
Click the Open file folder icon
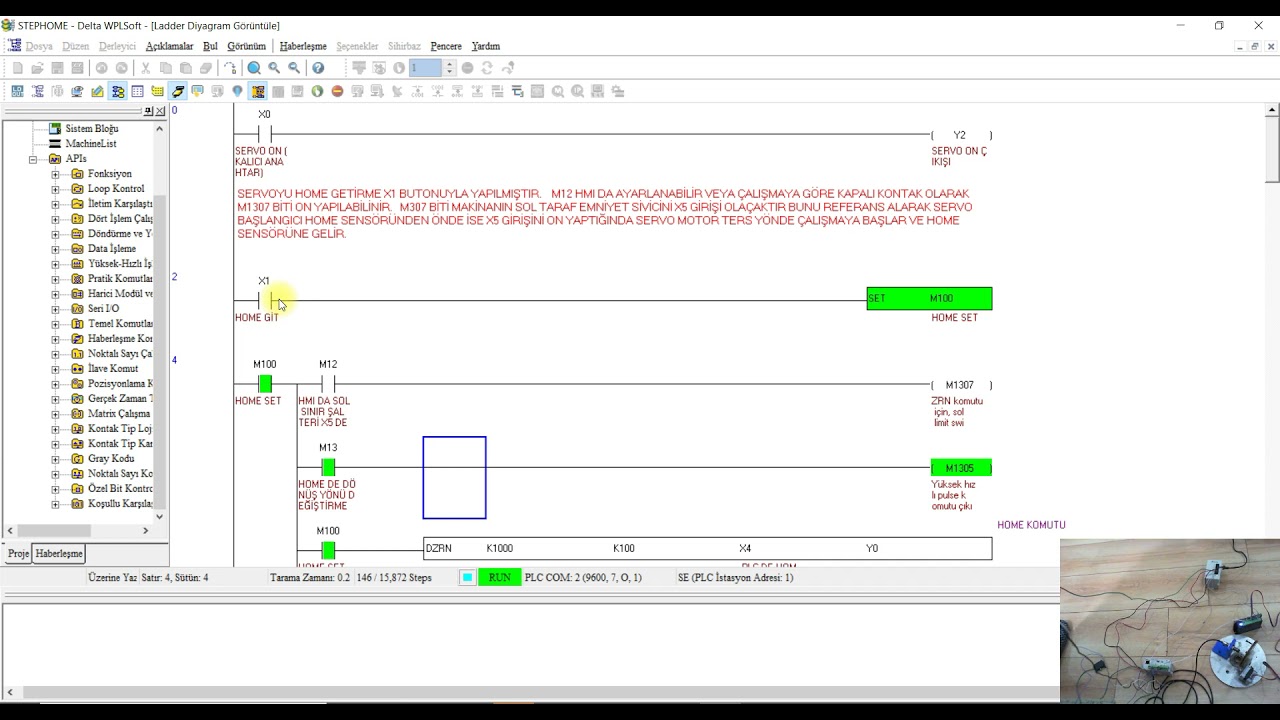(37, 68)
